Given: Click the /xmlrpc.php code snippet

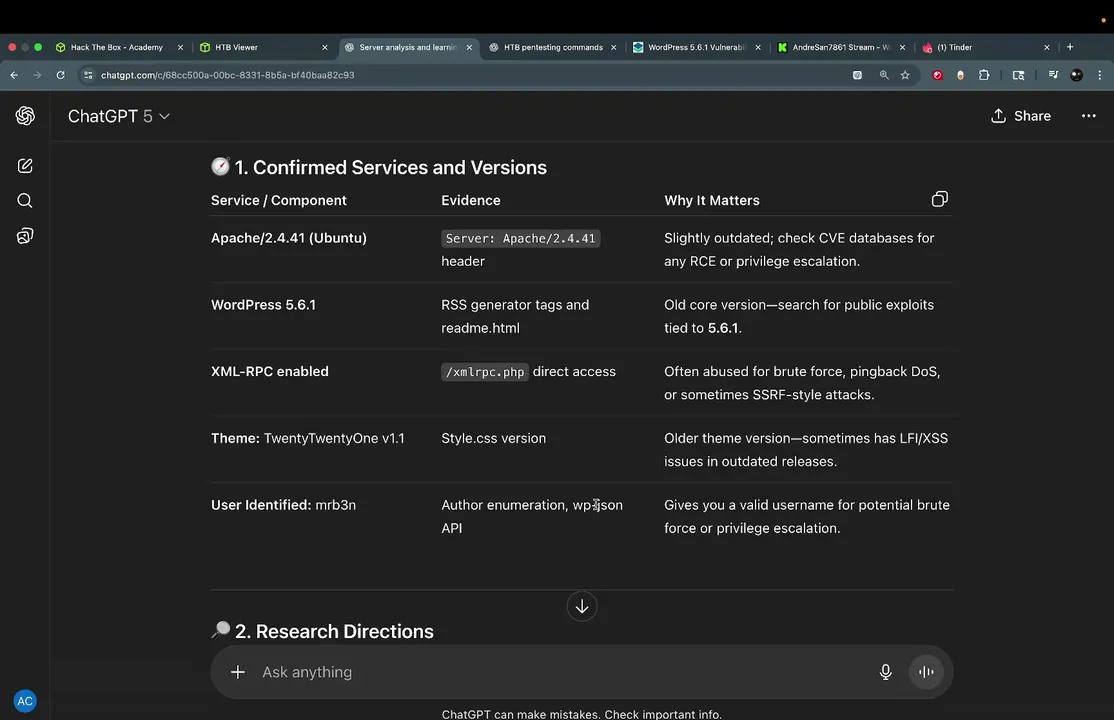Looking at the screenshot, I should [485, 372].
